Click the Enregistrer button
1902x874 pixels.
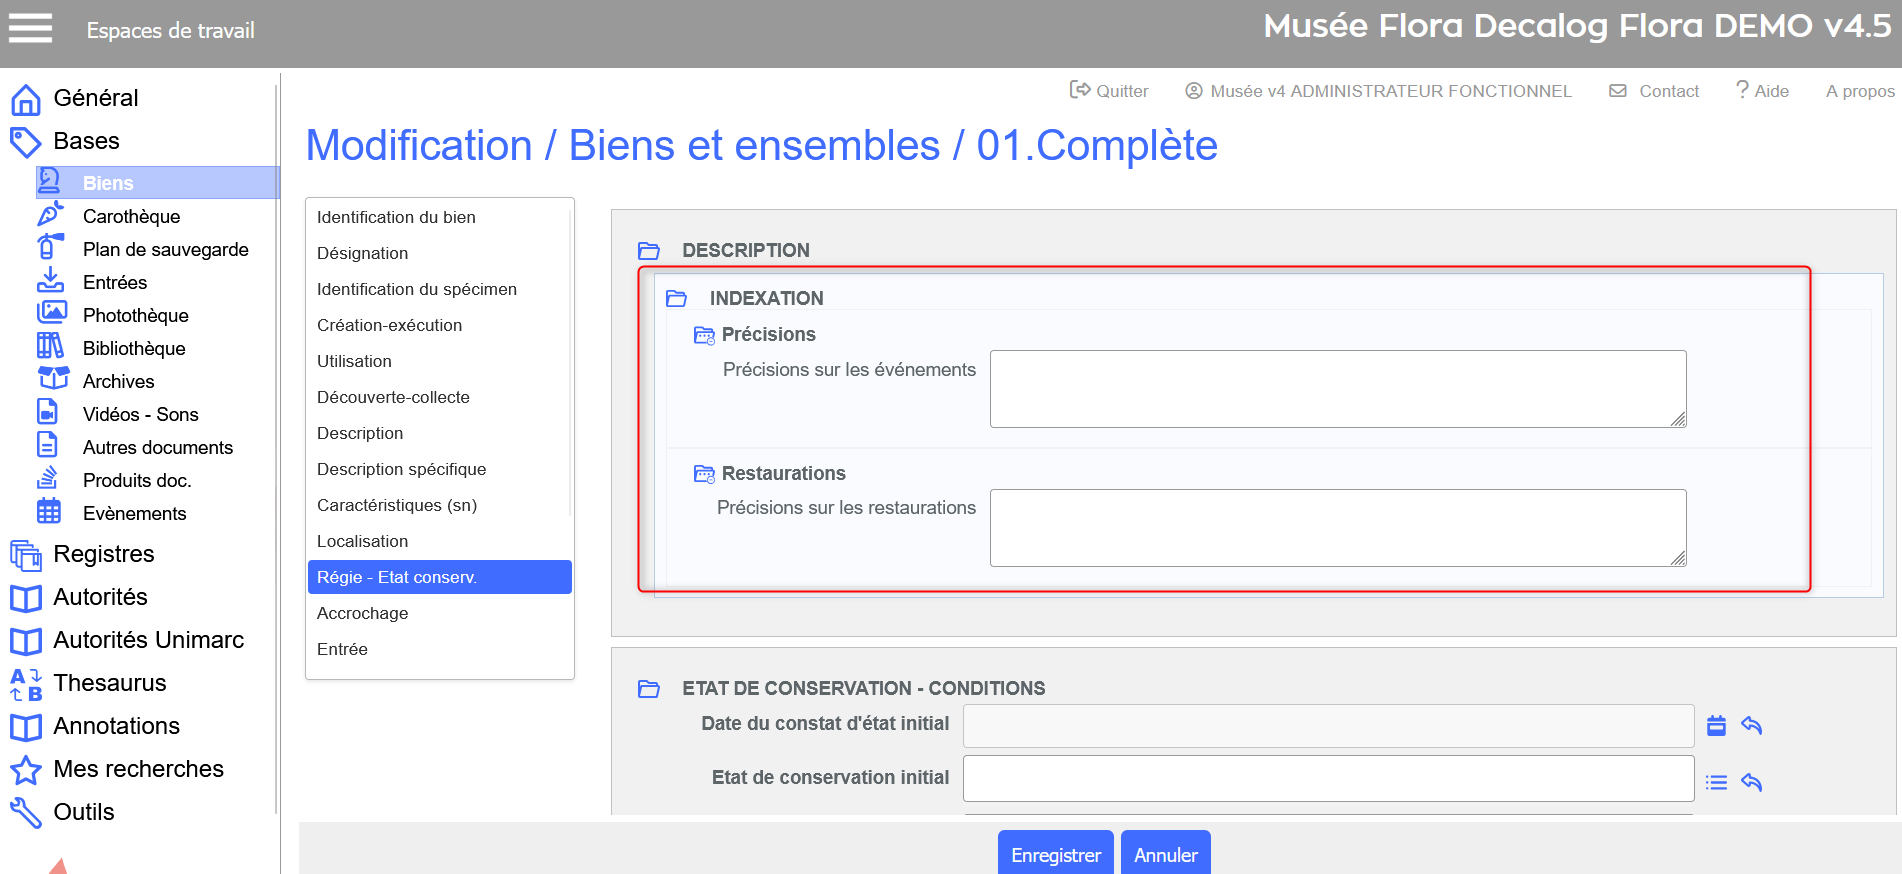click(1055, 854)
